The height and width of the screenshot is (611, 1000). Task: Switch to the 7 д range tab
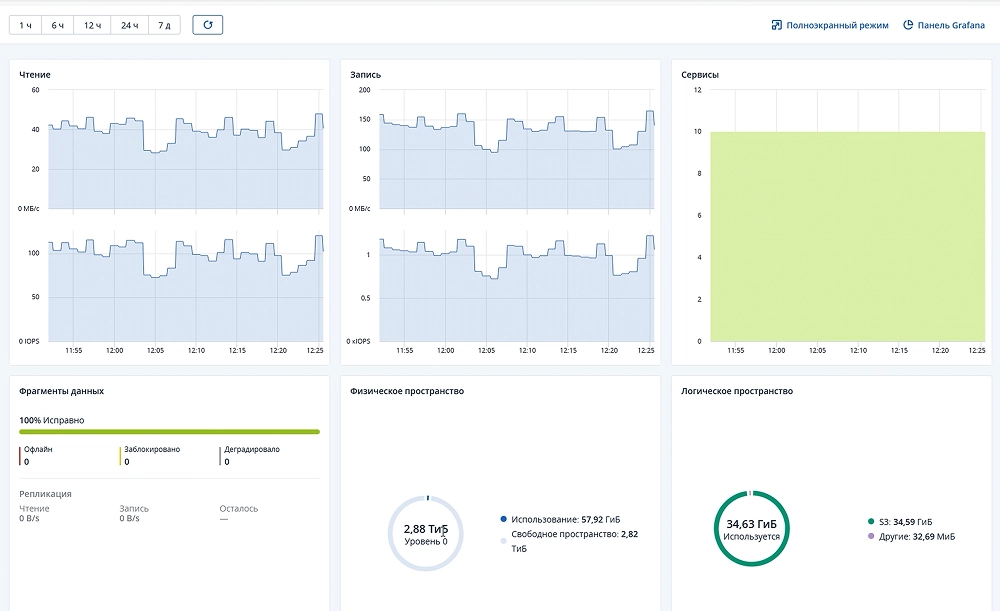tap(164, 25)
